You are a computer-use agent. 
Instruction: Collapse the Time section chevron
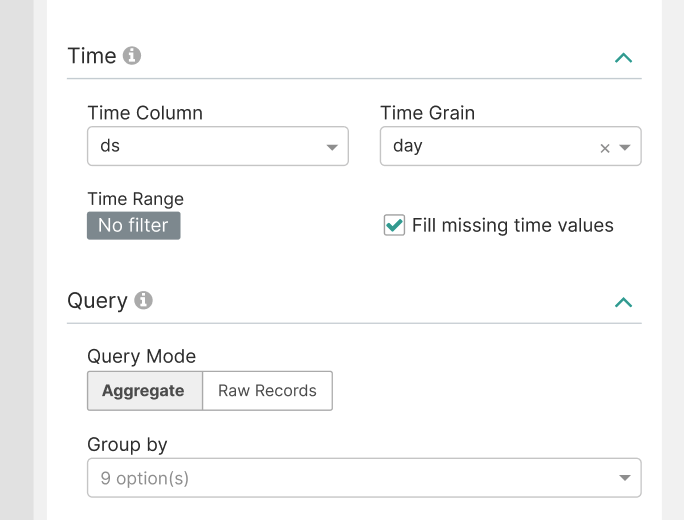[x=623, y=57]
